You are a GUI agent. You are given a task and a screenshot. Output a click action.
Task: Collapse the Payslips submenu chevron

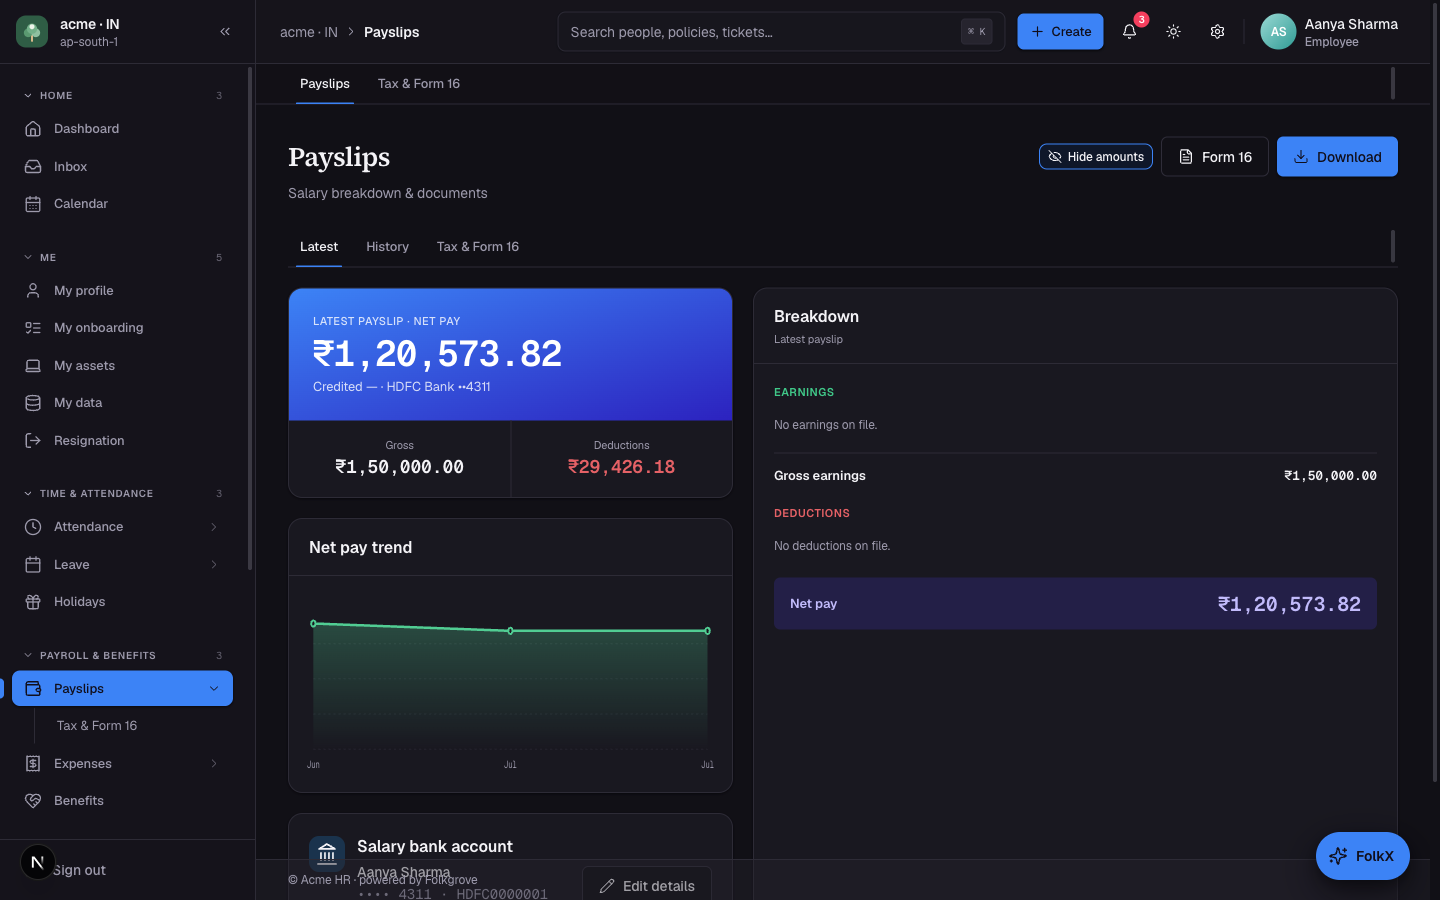[x=214, y=689]
